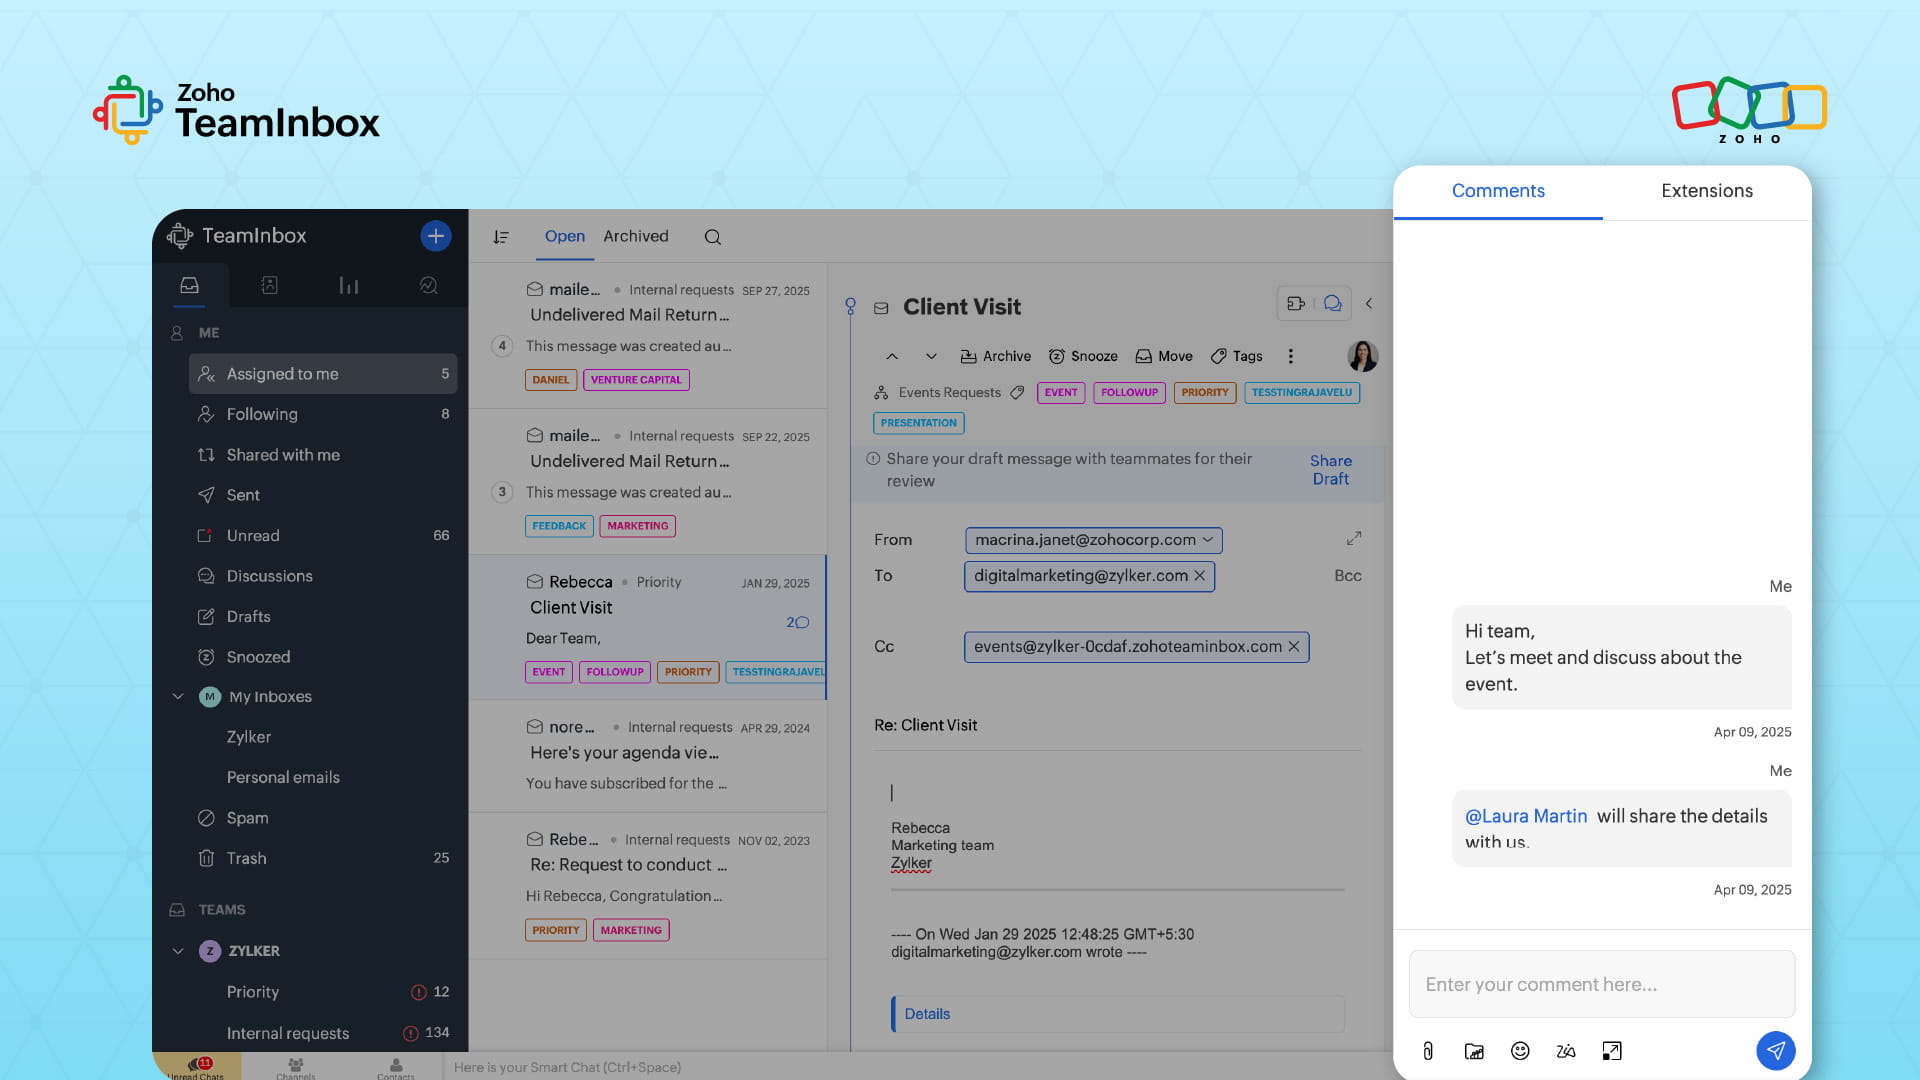Remove digitalmarketing@zylker.com recipient chip
Image resolution: width=1920 pixels, height=1080 pixels.
click(x=1199, y=576)
